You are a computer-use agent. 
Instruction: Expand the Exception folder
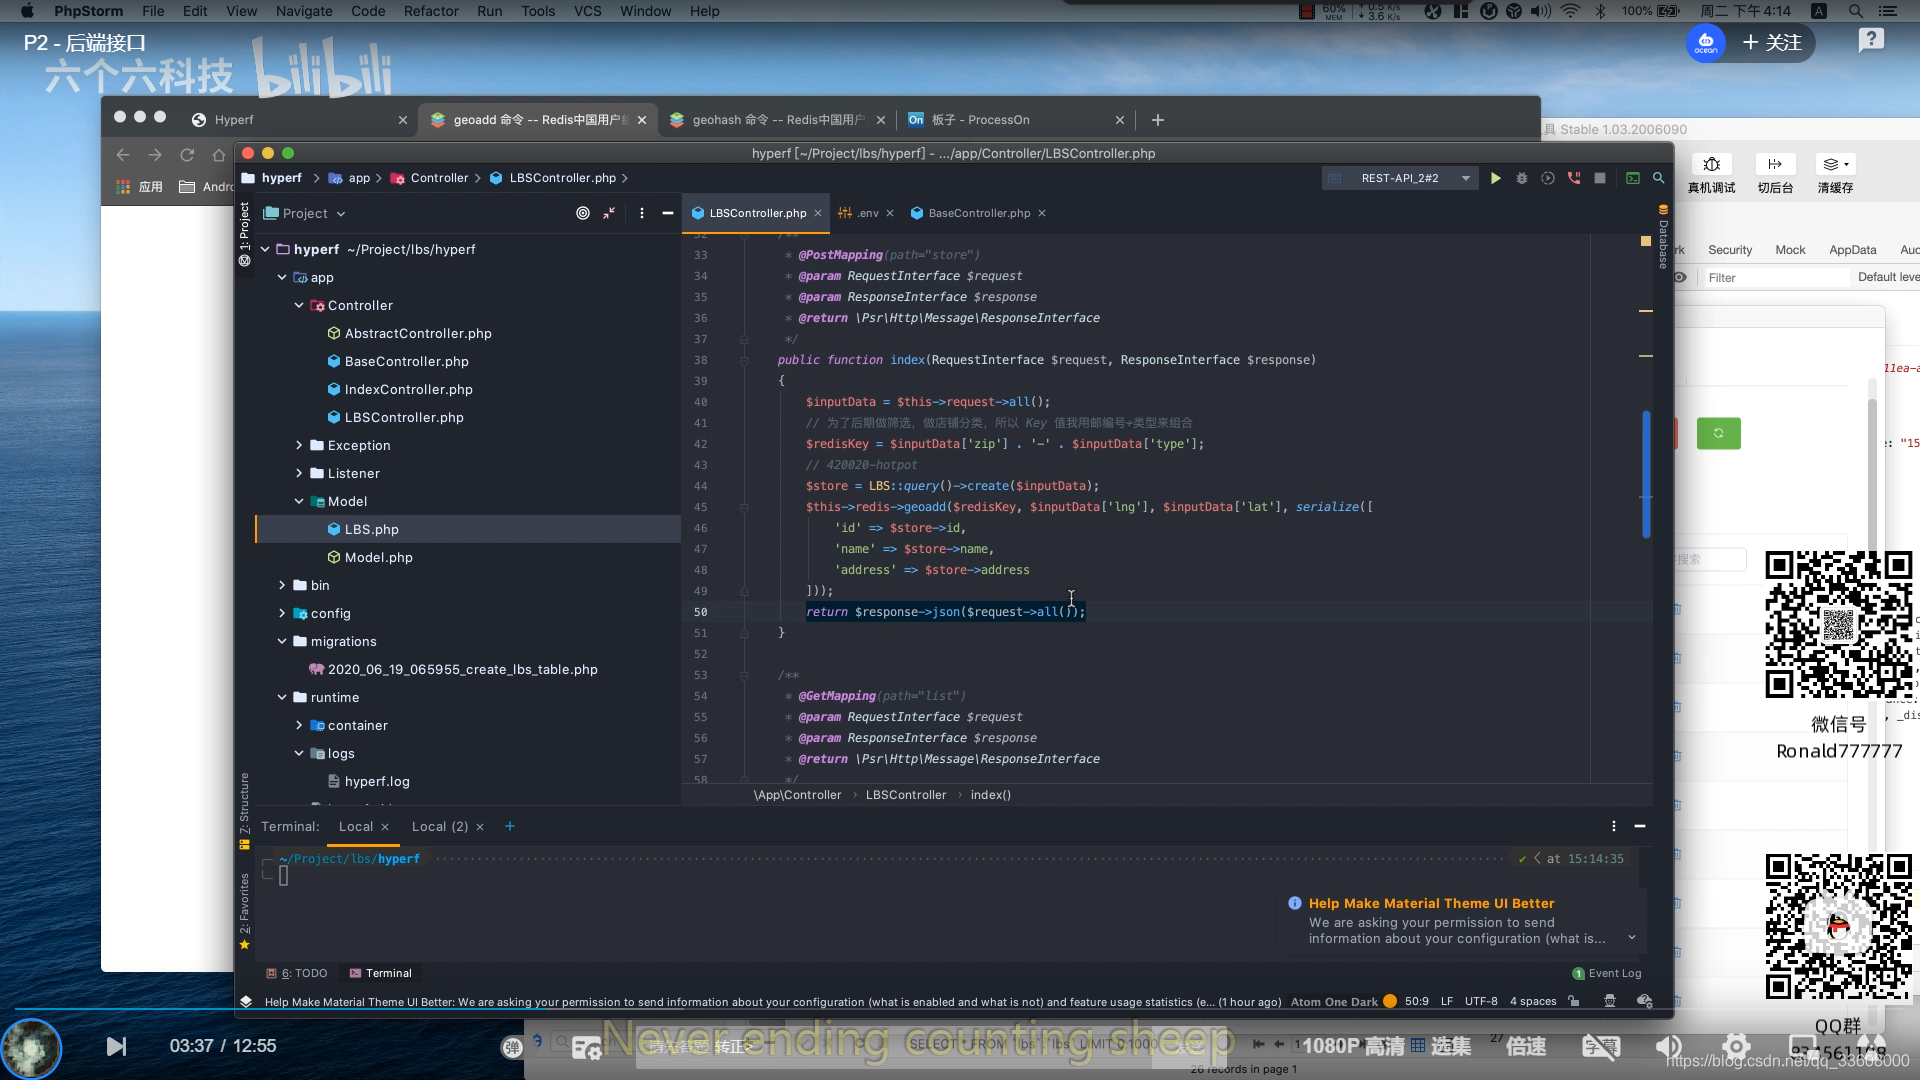pos(299,445)
